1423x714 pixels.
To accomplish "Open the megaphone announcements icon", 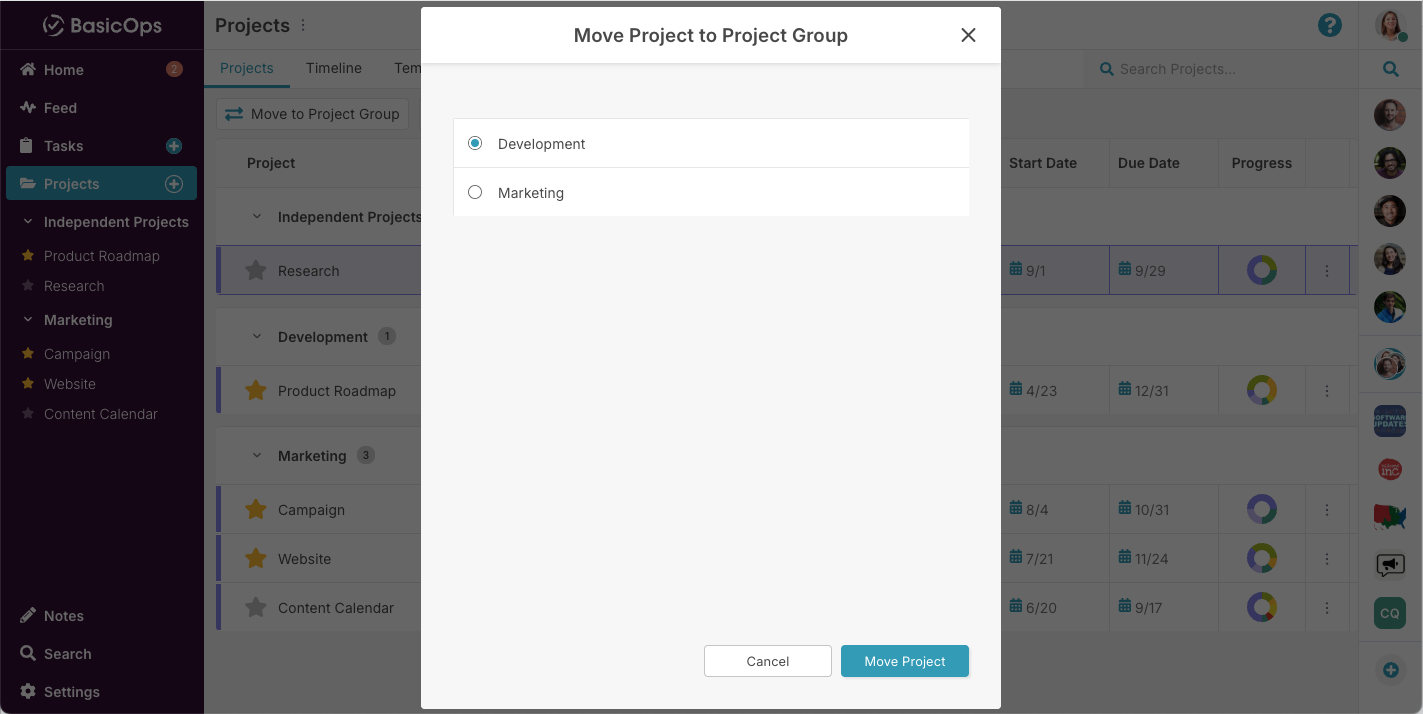I will click(1390, 565).
